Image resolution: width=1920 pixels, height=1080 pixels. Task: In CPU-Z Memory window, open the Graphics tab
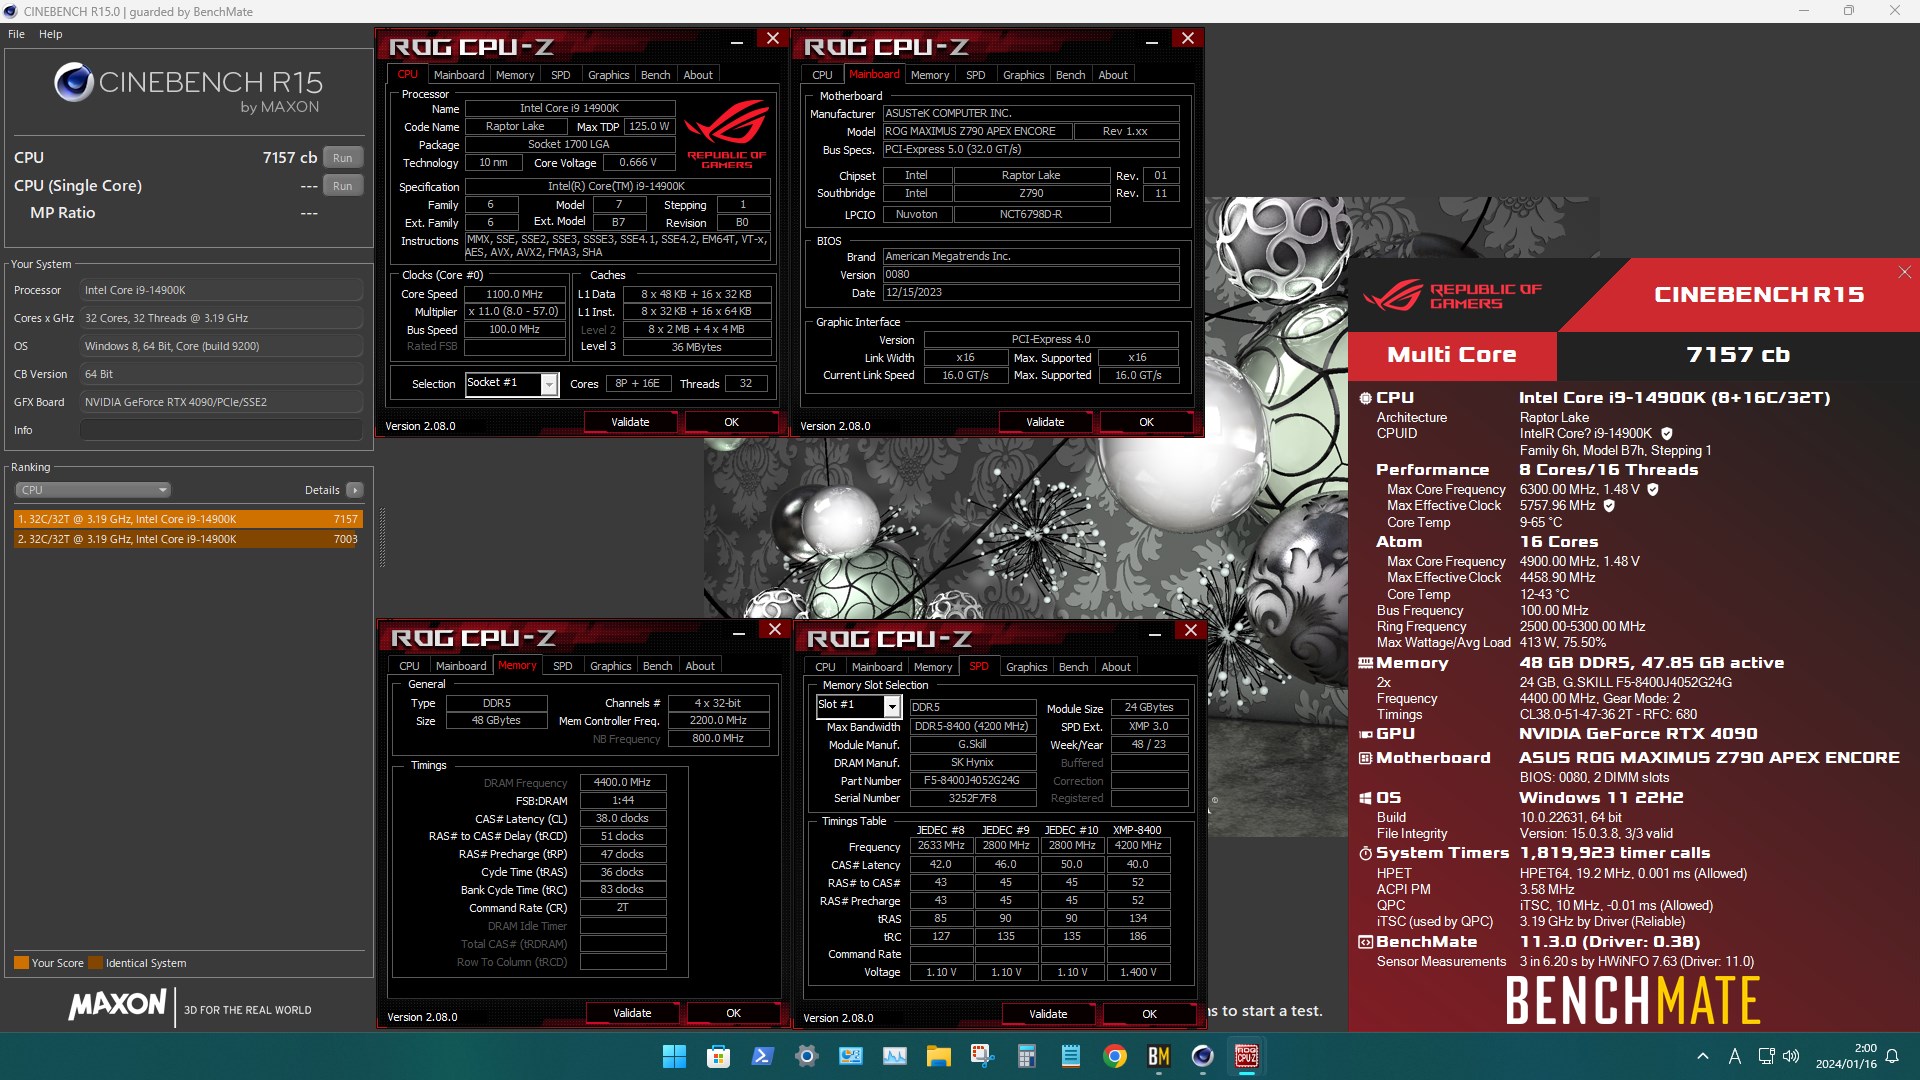[x=611, y=666]
